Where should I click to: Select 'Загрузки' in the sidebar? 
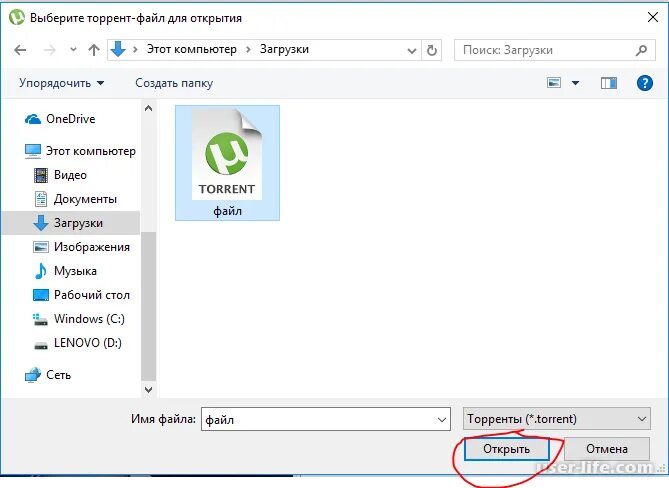pyautogui.click(x=71, y=223)
